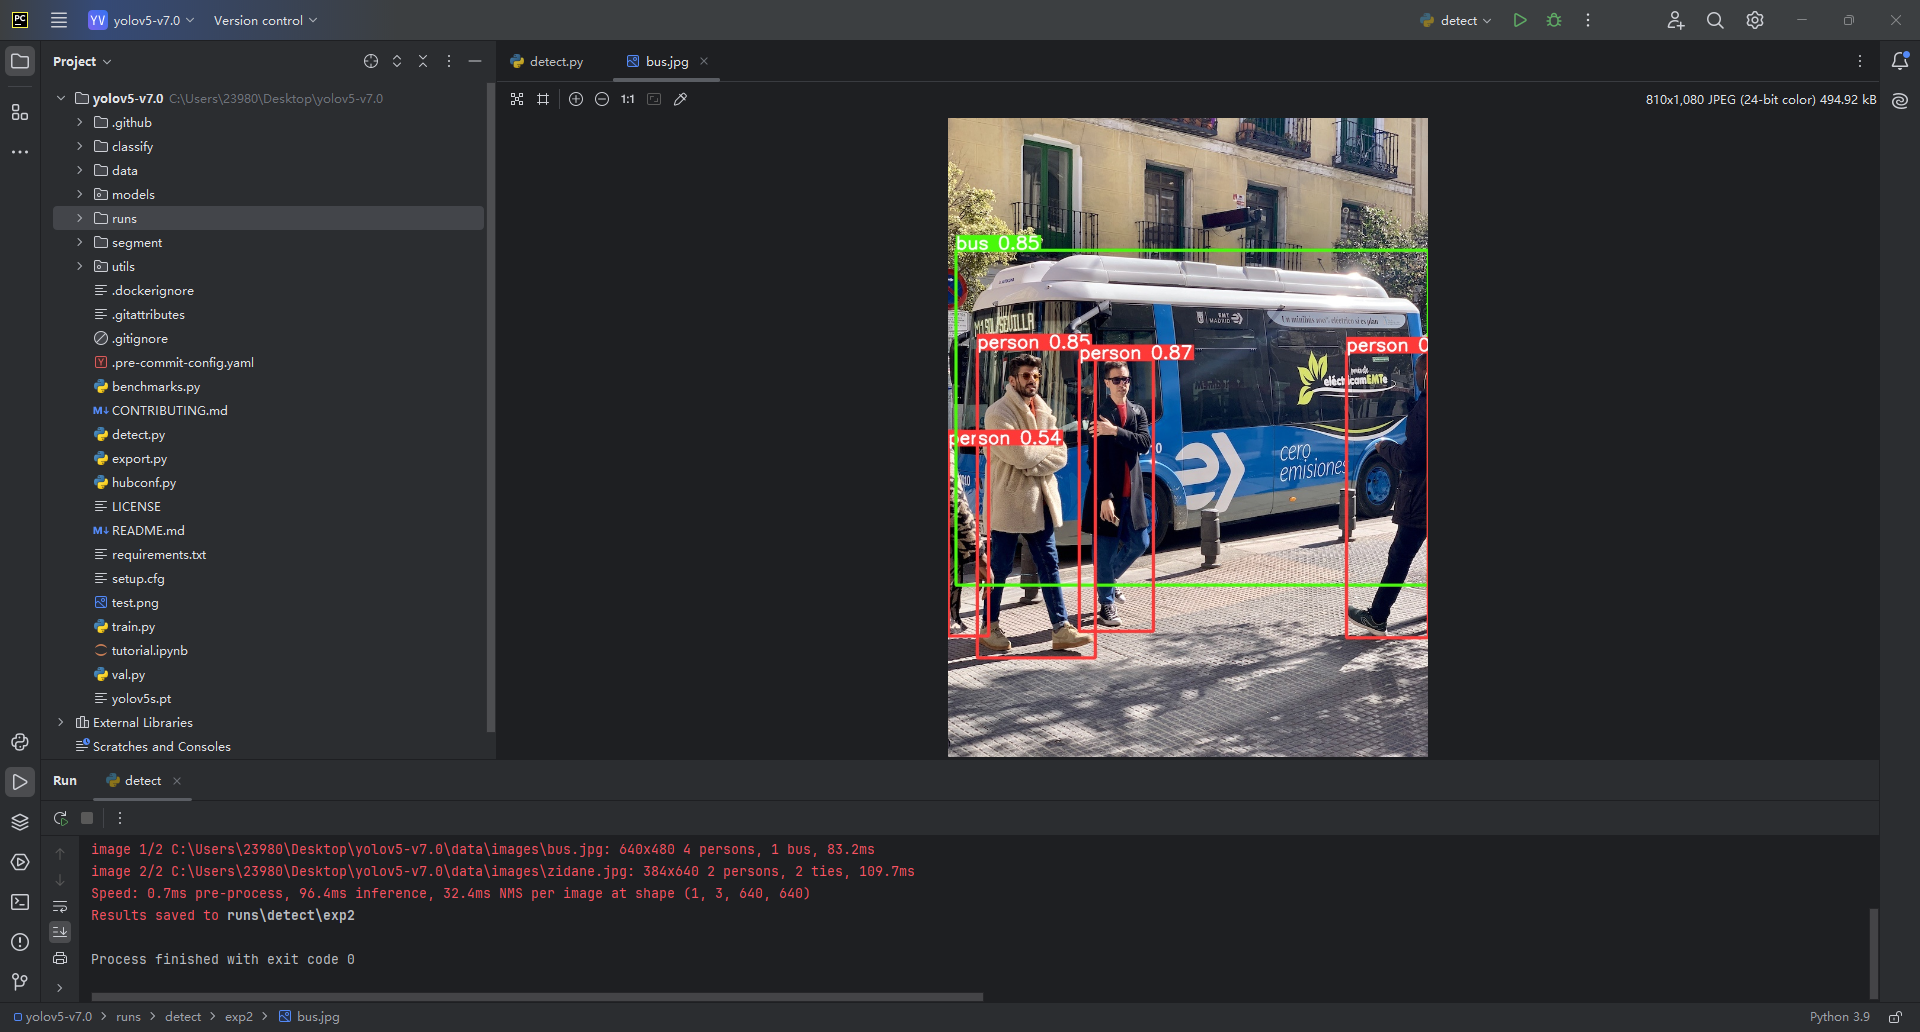Viewport: 1920px width, 1032px height.
Task: Collapse the yolov5-v7.0 root node
Action: tap(61, 98)
